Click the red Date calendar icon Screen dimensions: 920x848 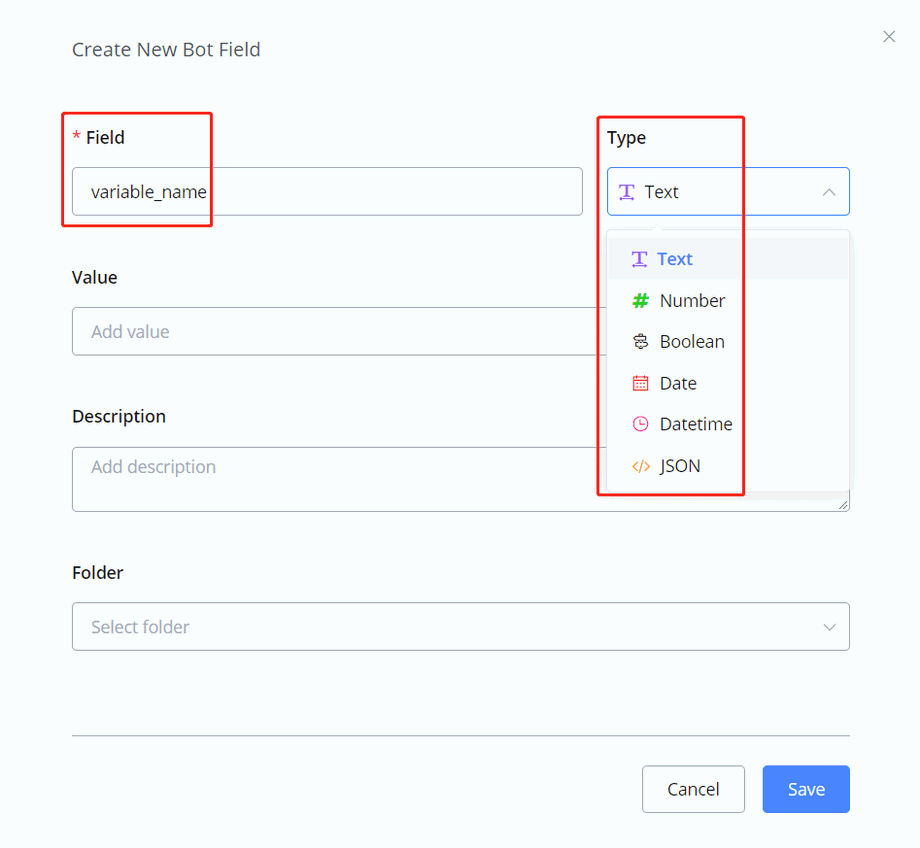641,383
